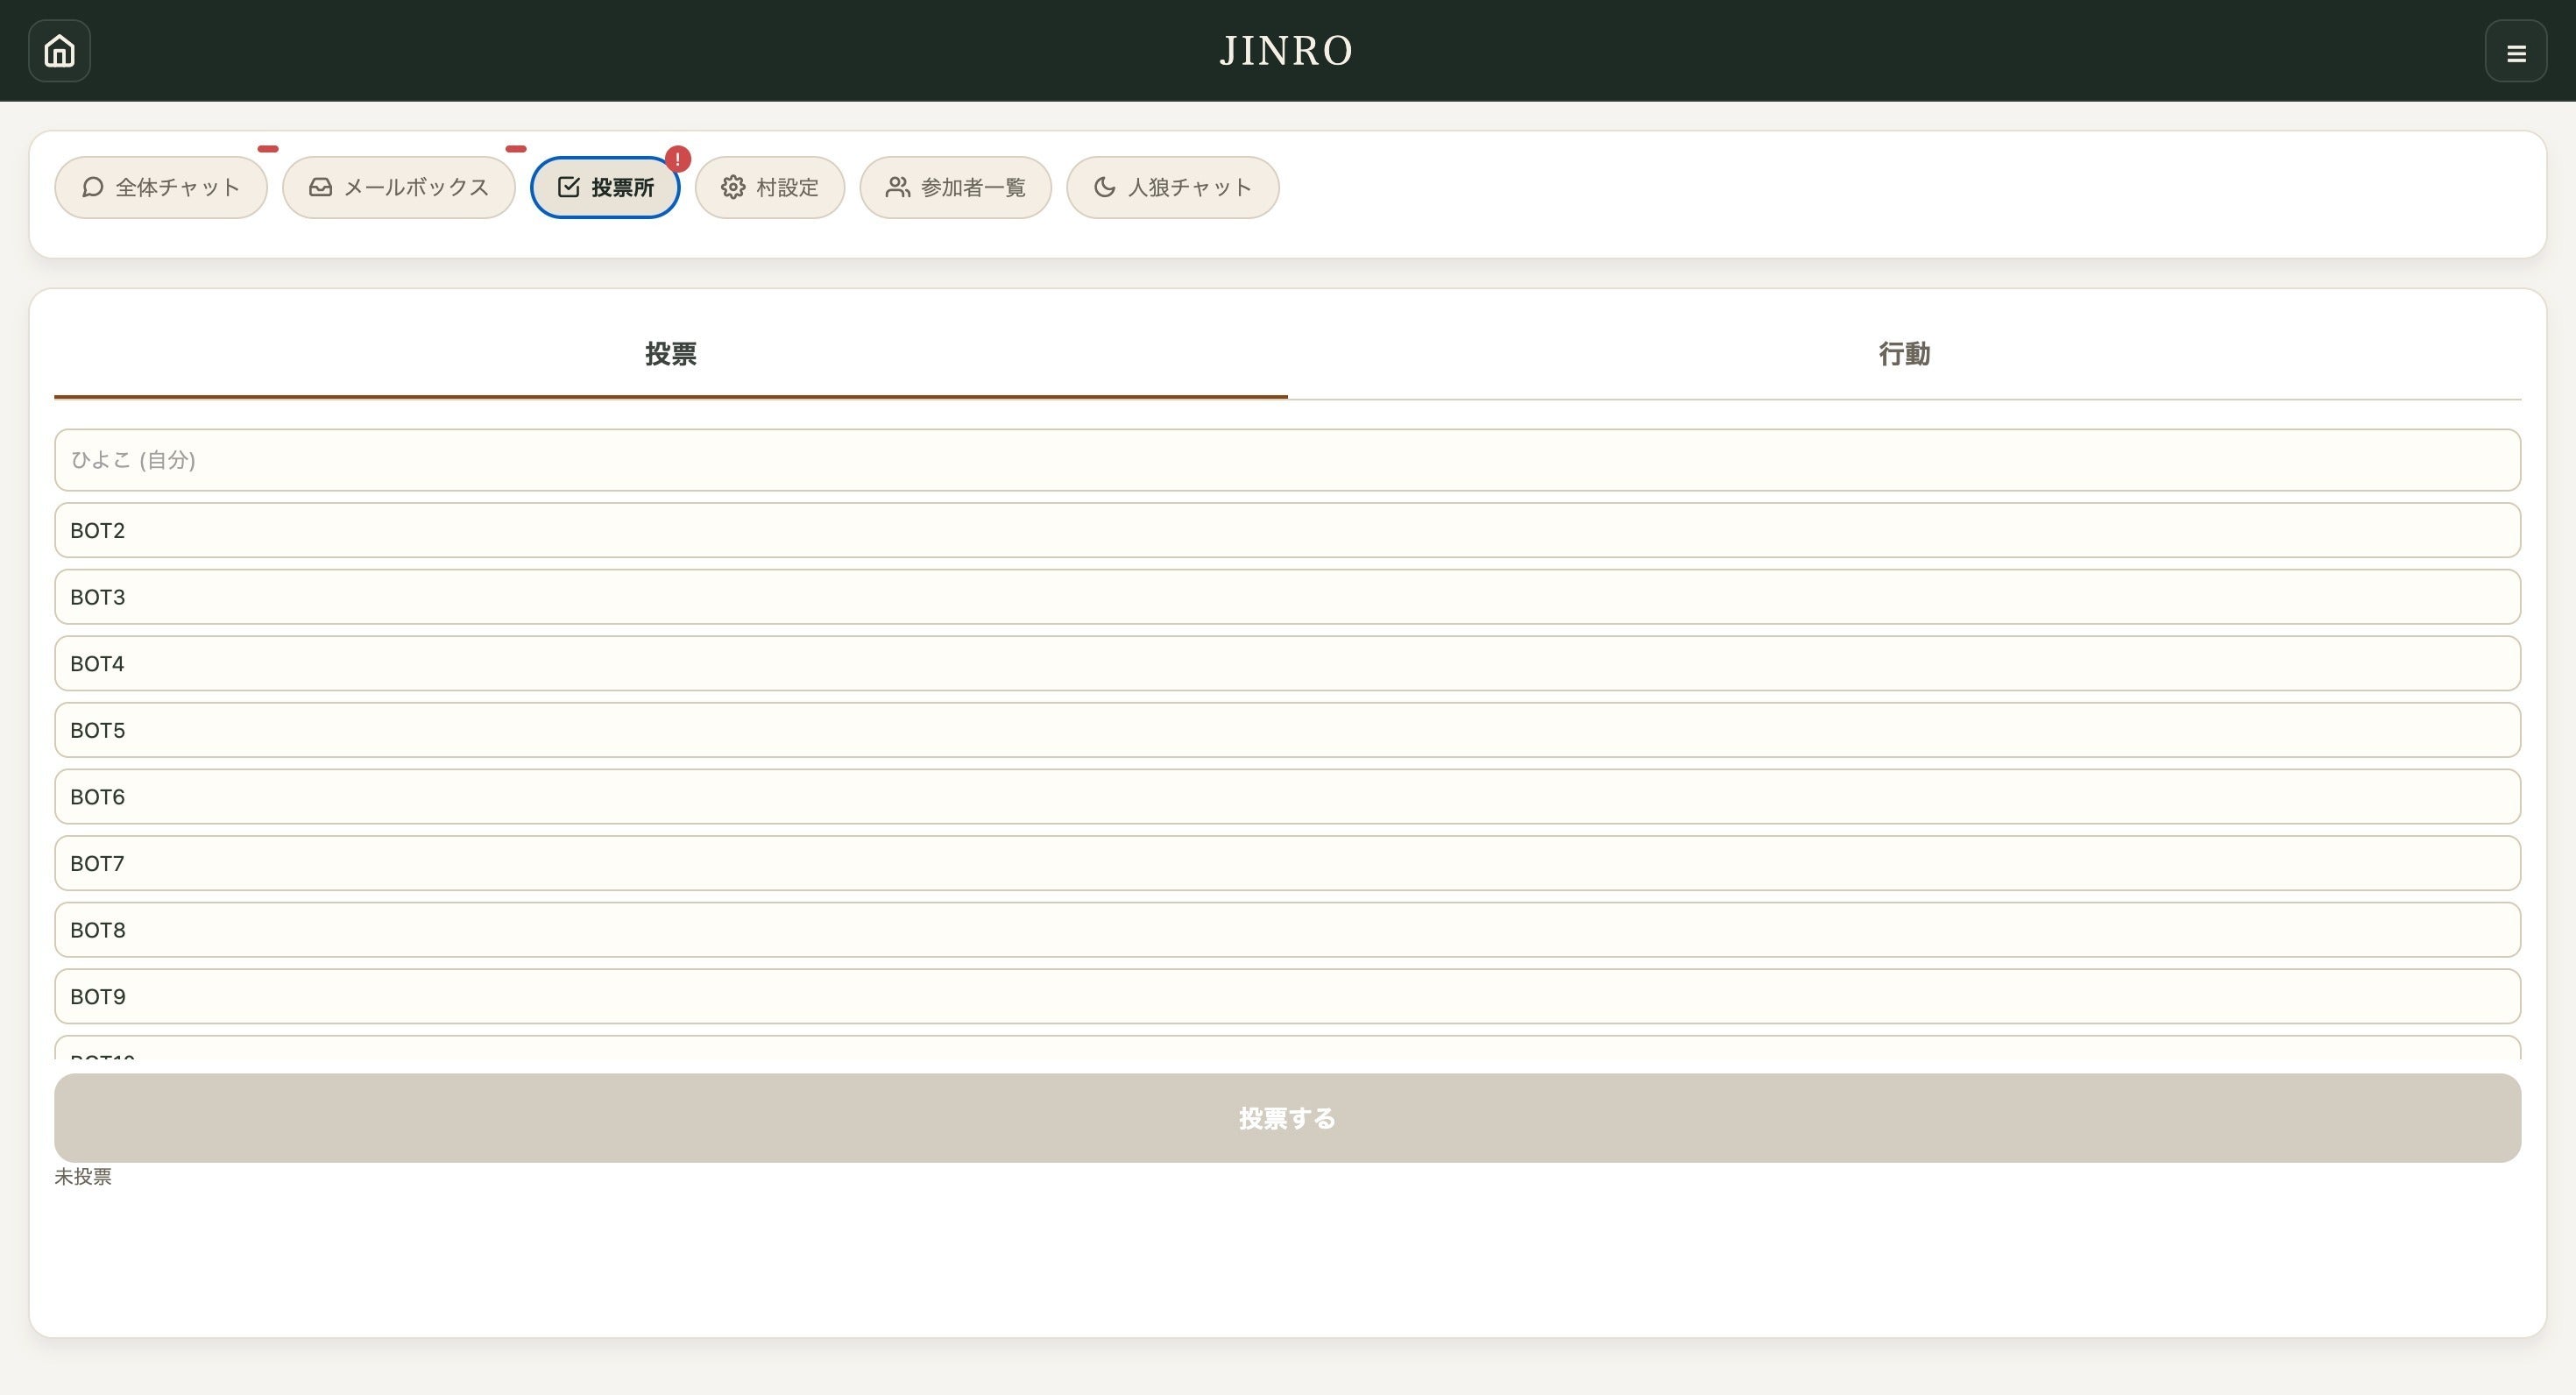Switch to the 行動 tab

click(1903, 354)
